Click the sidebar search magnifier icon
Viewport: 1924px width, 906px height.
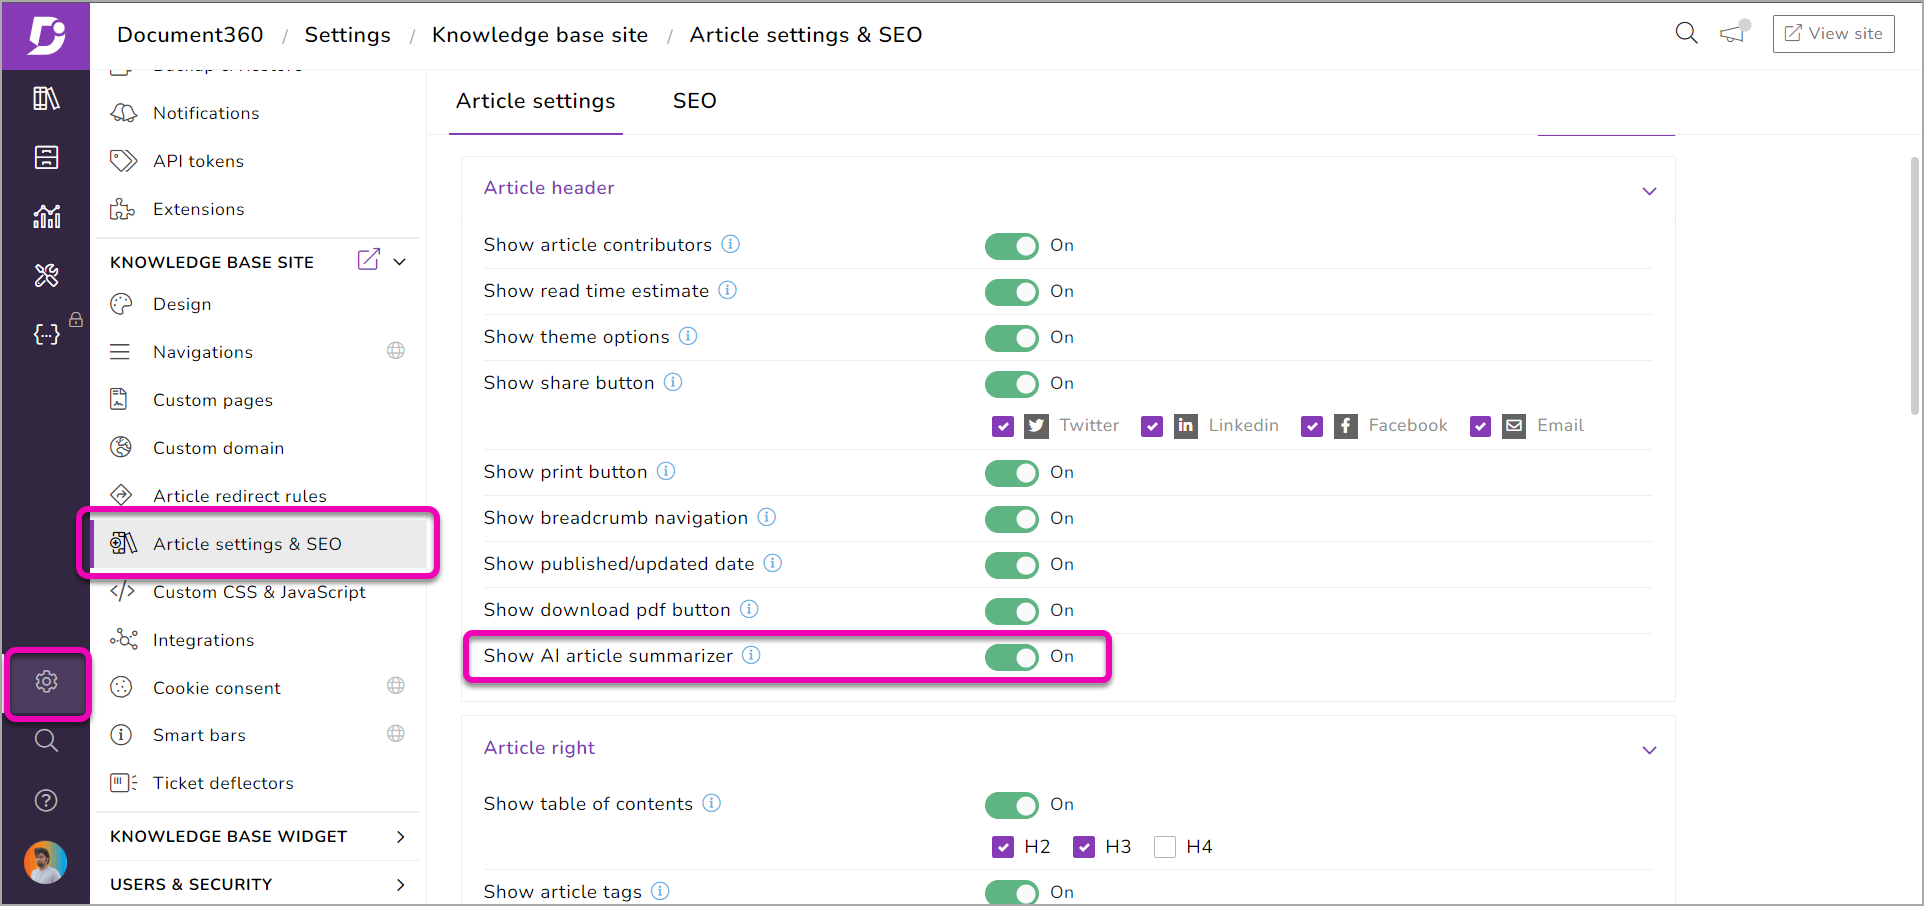pyautogui.click(x=46, y=741)
